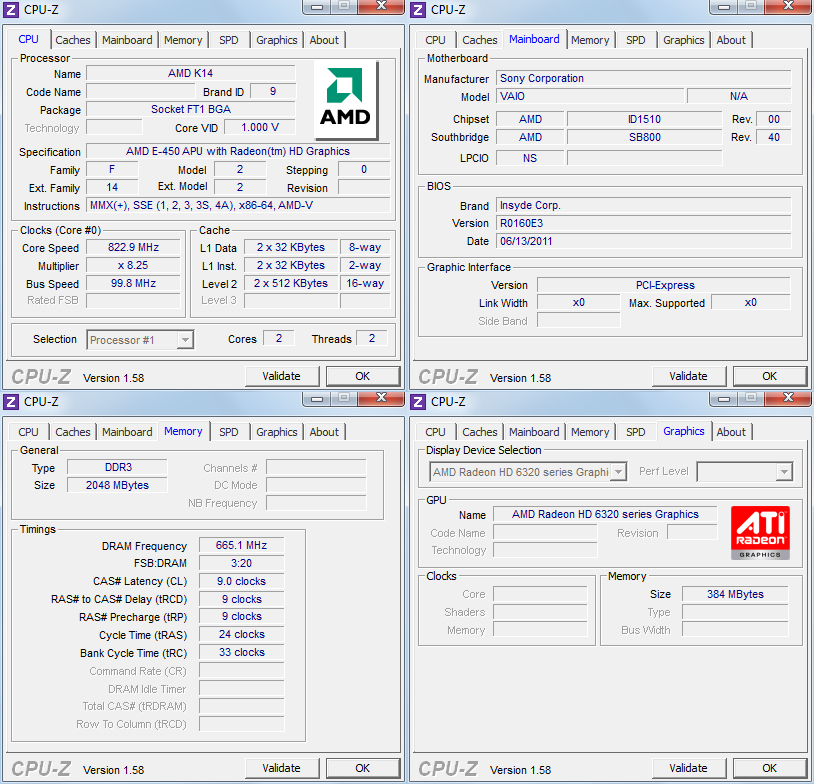This screenshot has width=814, height=784.
Task: Click the Chipset value ID1510
Action: click(644, 119)
